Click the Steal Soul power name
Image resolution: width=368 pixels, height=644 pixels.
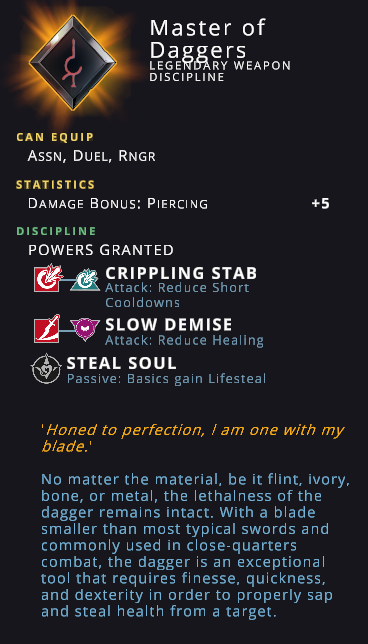pos(122,363)
